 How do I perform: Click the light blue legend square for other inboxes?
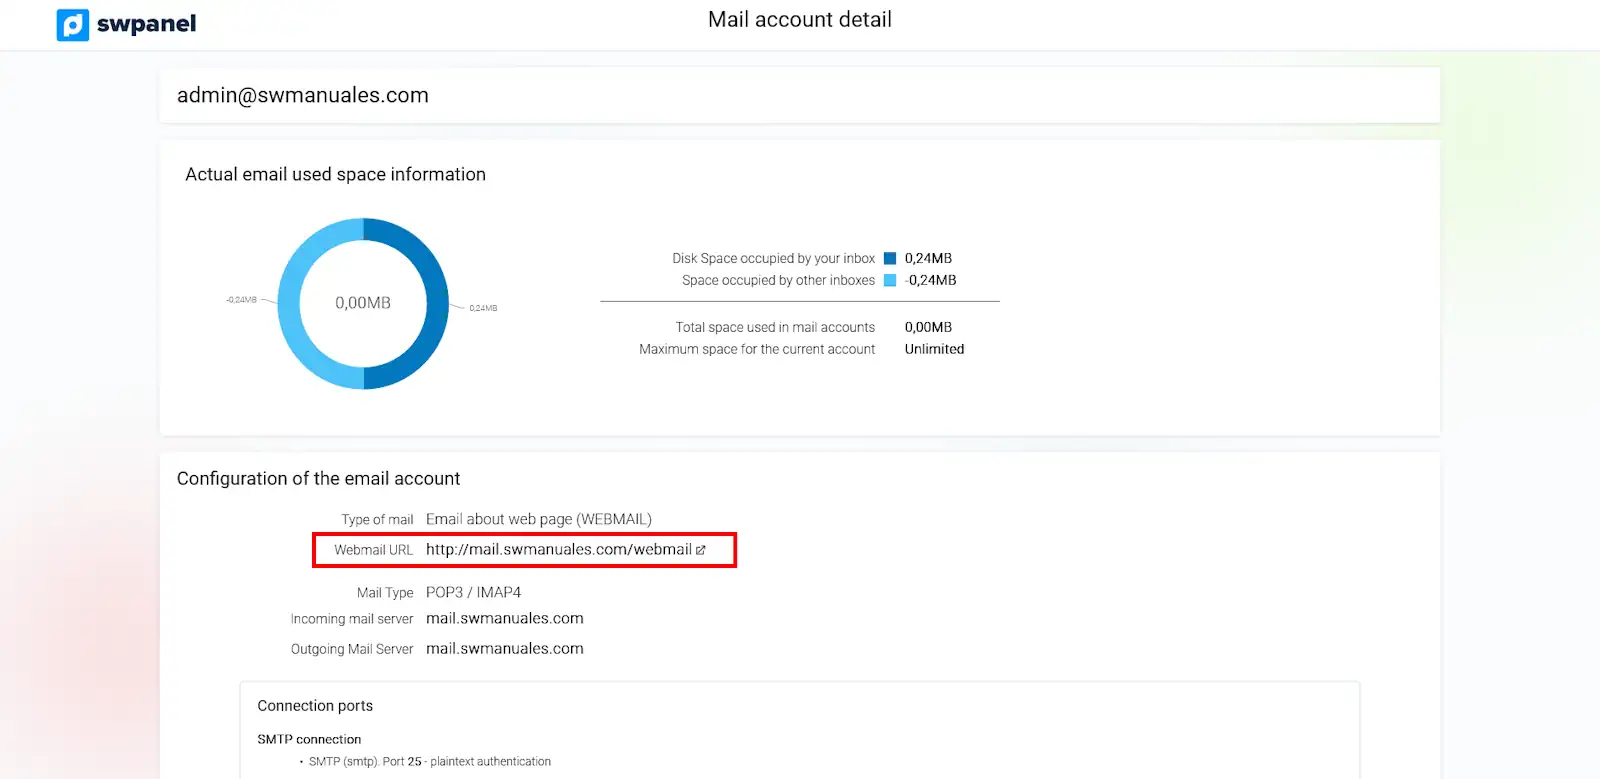point(890,280)
